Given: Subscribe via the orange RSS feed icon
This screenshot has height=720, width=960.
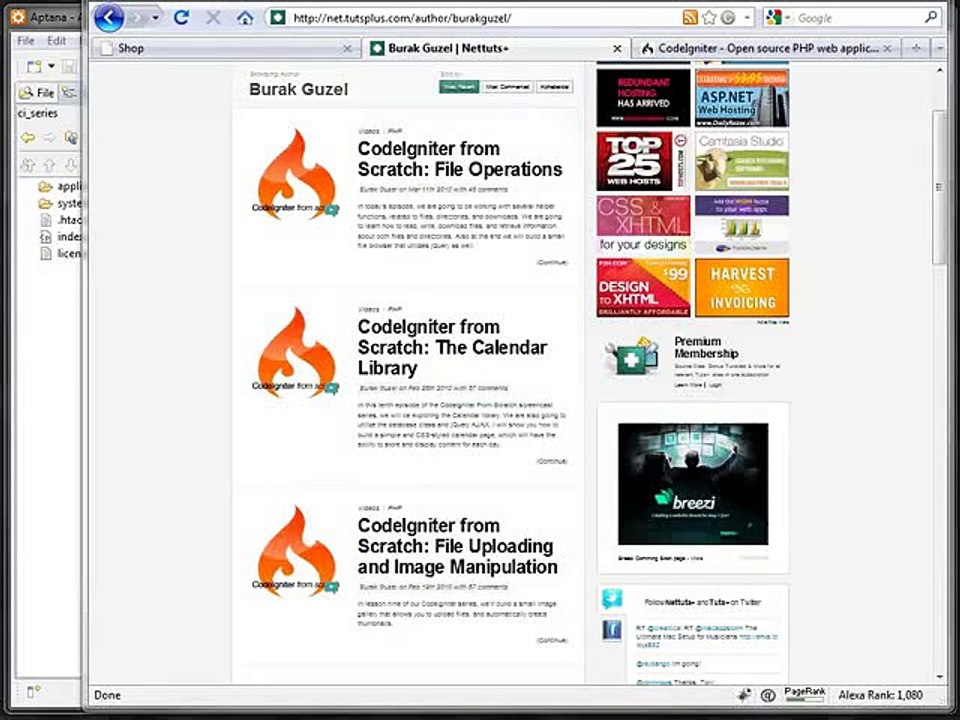Looking at the screenshot, I should 690,18.
